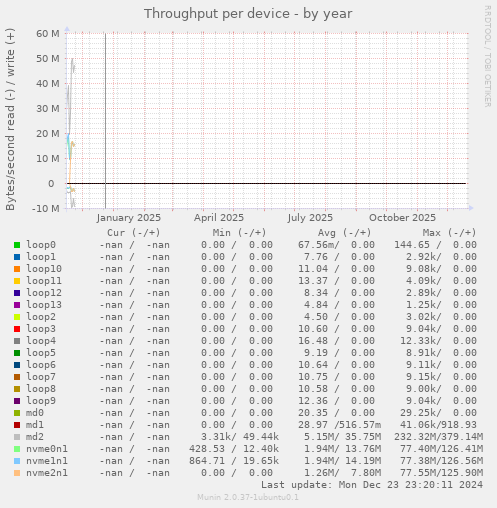
Task: Select the nvme2n1 device label
Action: click(47, 473)
